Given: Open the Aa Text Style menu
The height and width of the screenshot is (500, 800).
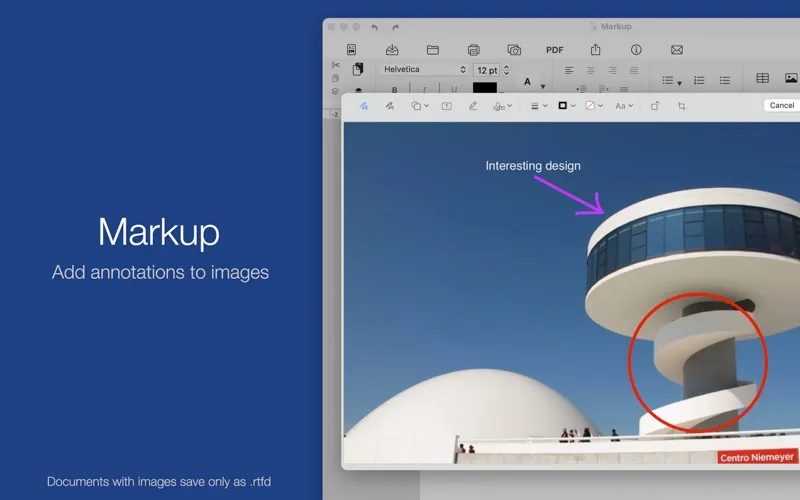Looking at the screenshot, I should tap(624, 106).
